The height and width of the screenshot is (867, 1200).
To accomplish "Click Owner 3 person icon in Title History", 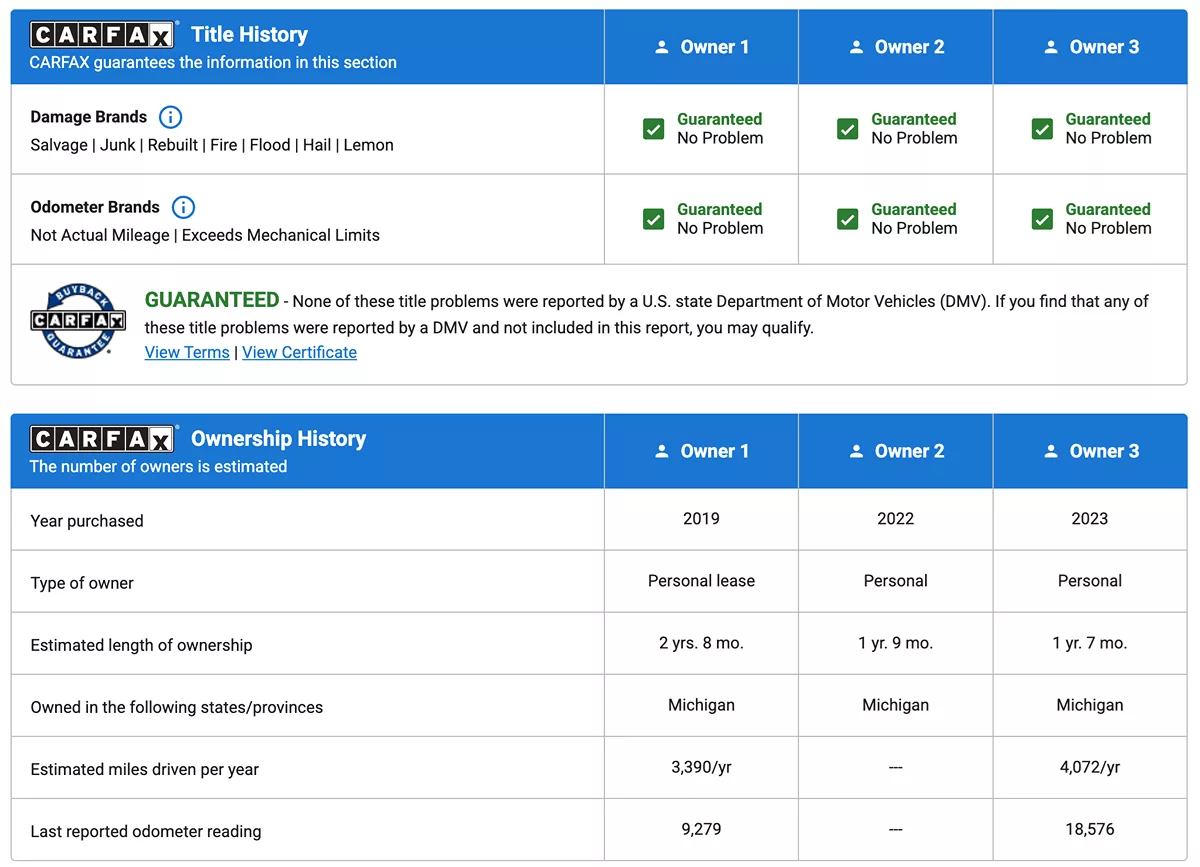I will click(1050, 47).
